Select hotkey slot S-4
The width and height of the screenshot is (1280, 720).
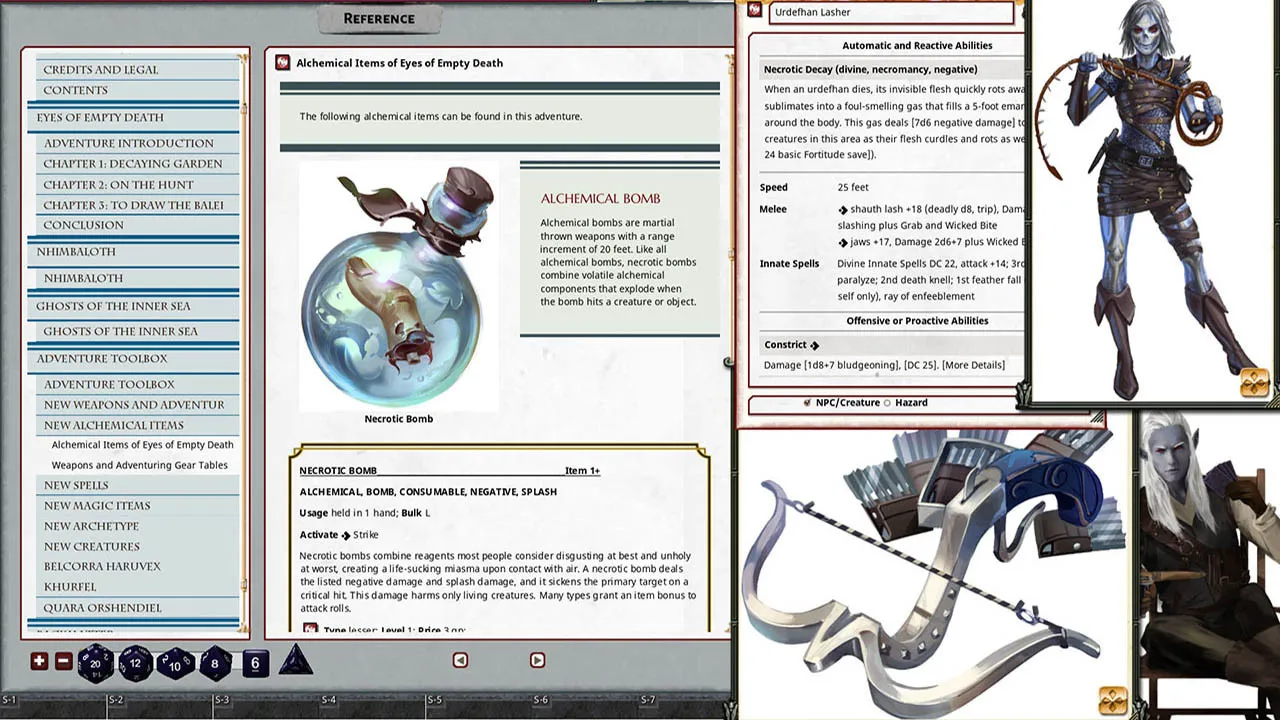[328, 700]
